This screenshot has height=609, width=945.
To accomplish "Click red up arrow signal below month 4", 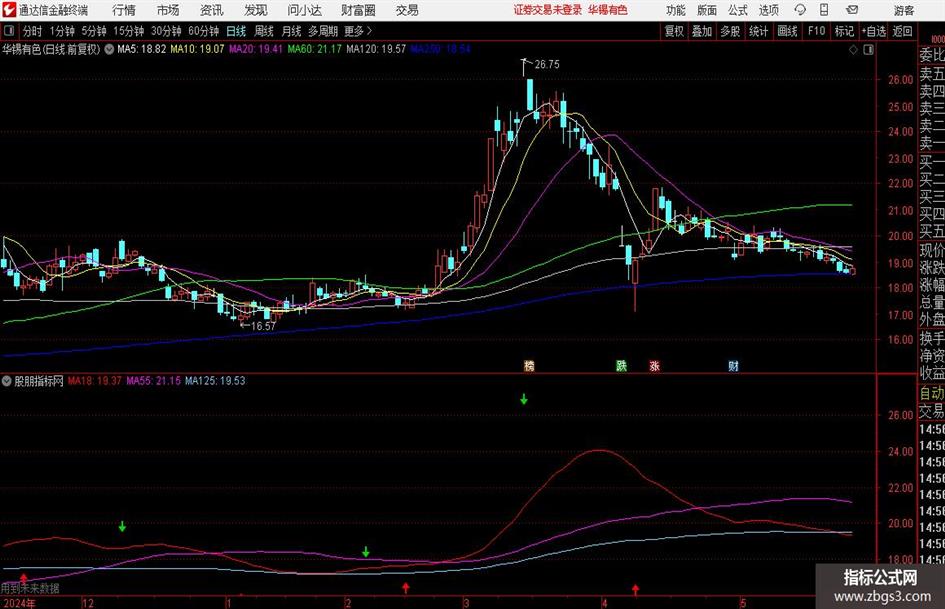I will 635,589.
